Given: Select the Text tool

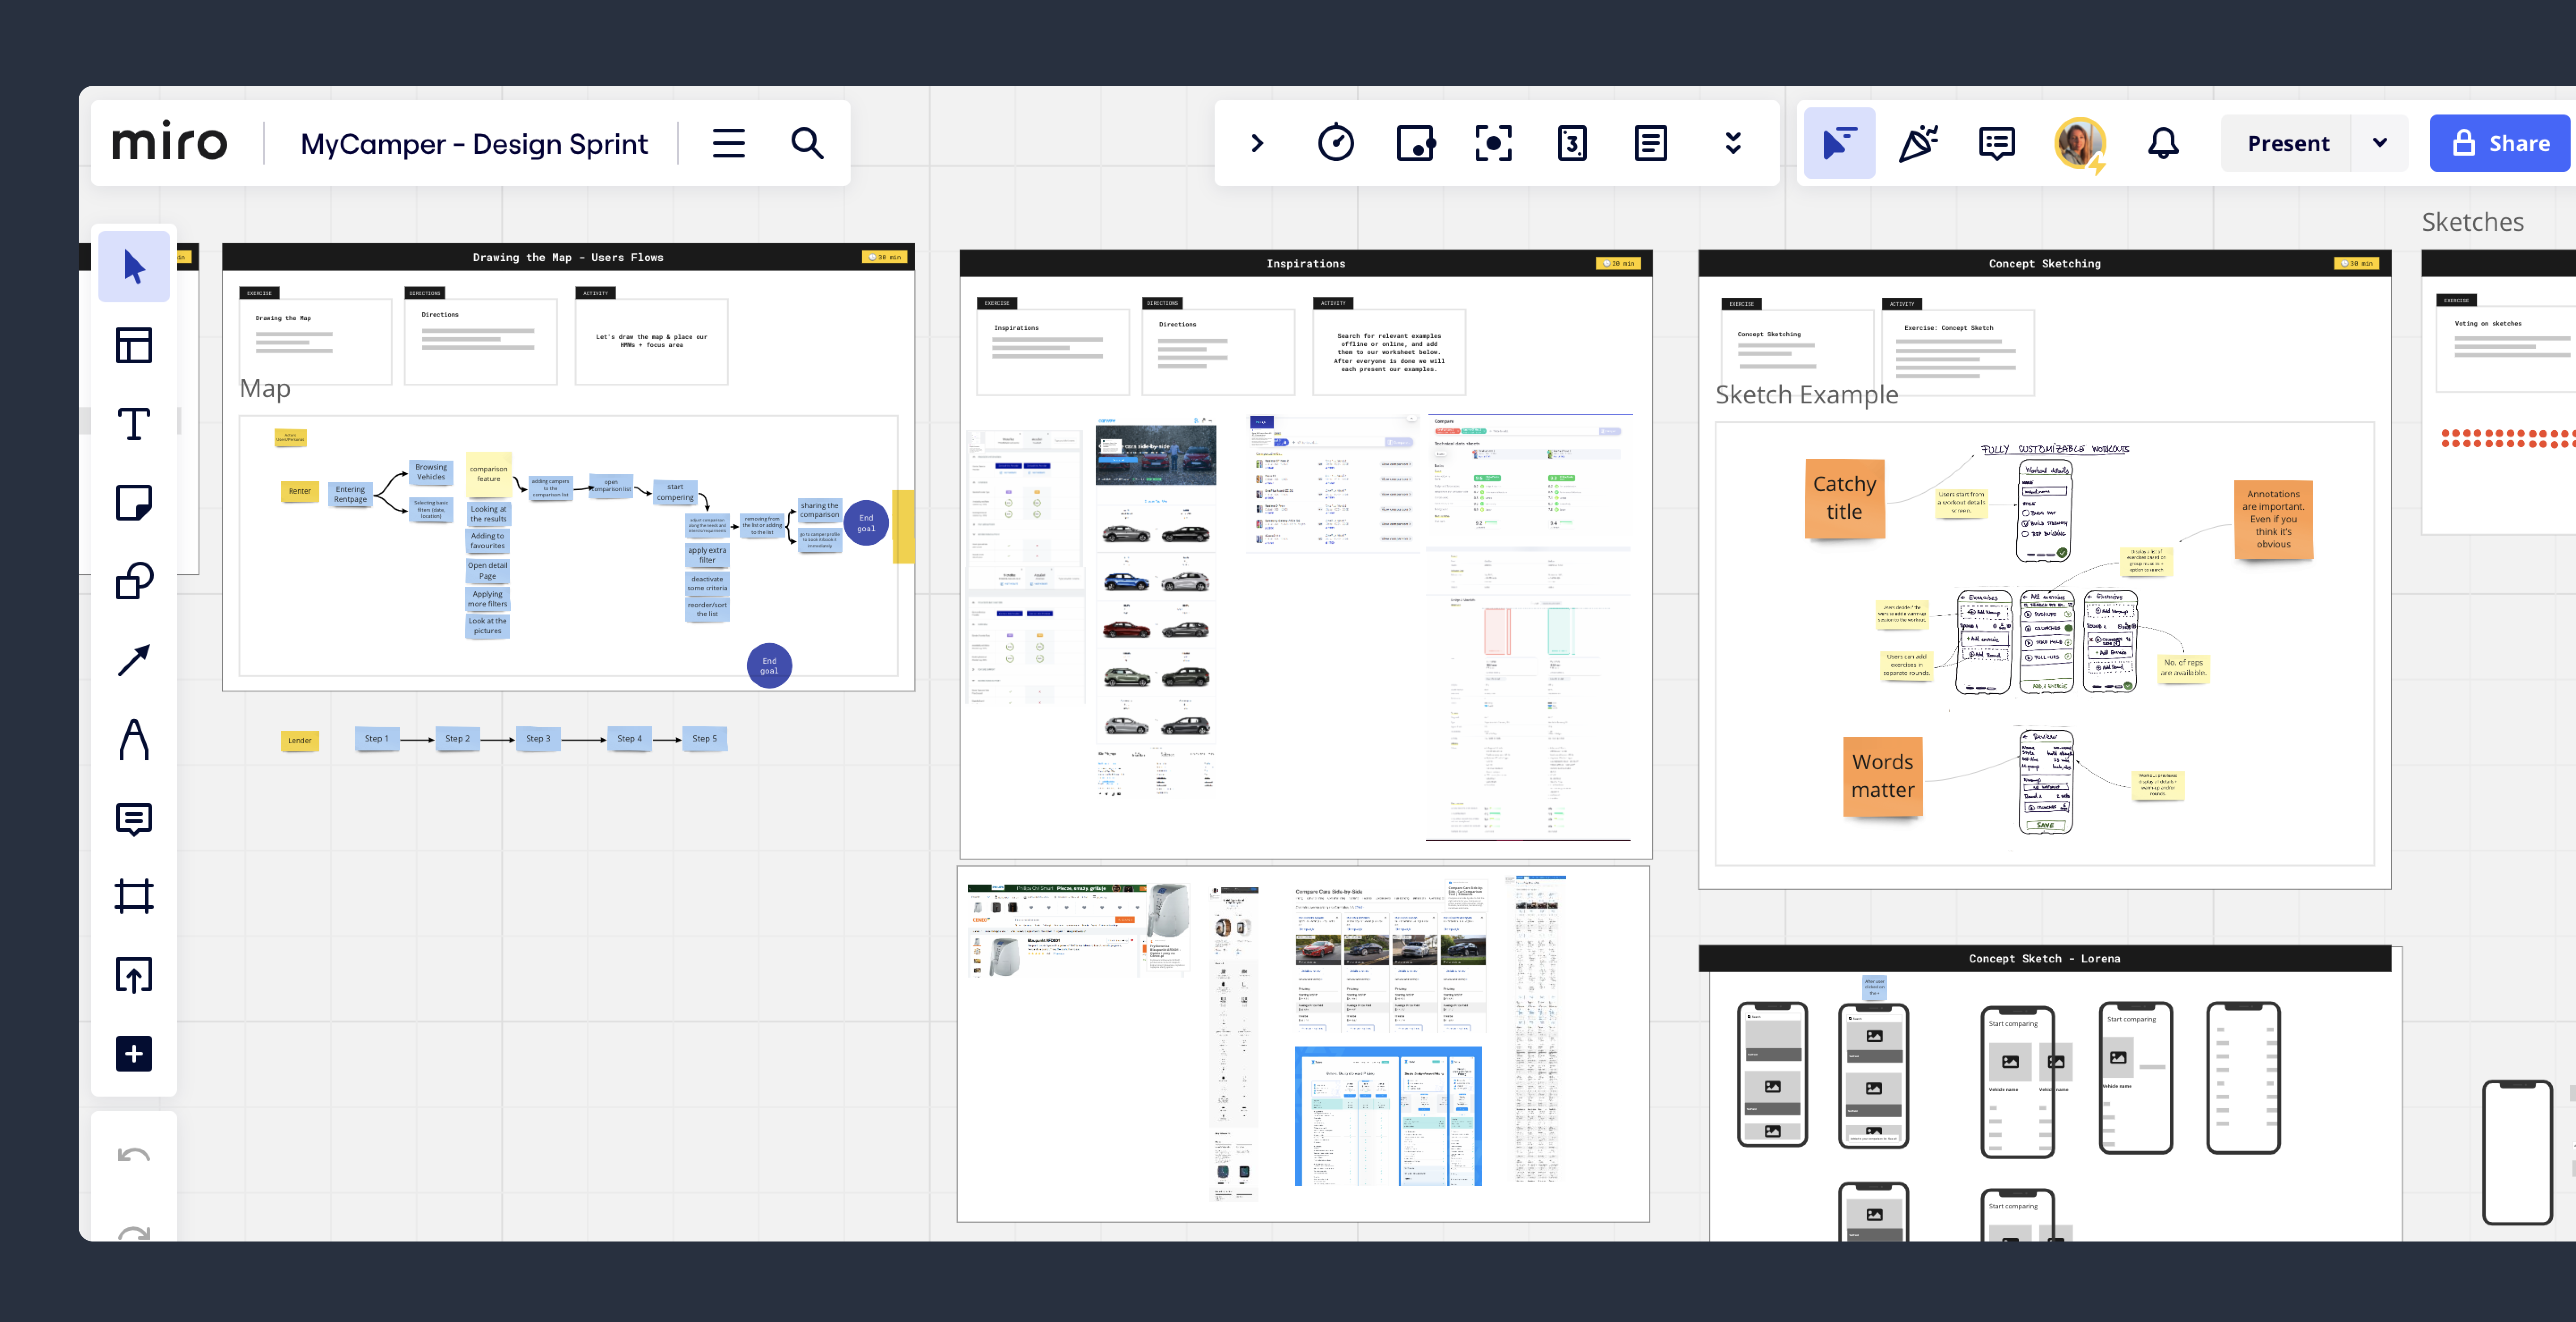Looking at the screenshot, I should point(134,424).
